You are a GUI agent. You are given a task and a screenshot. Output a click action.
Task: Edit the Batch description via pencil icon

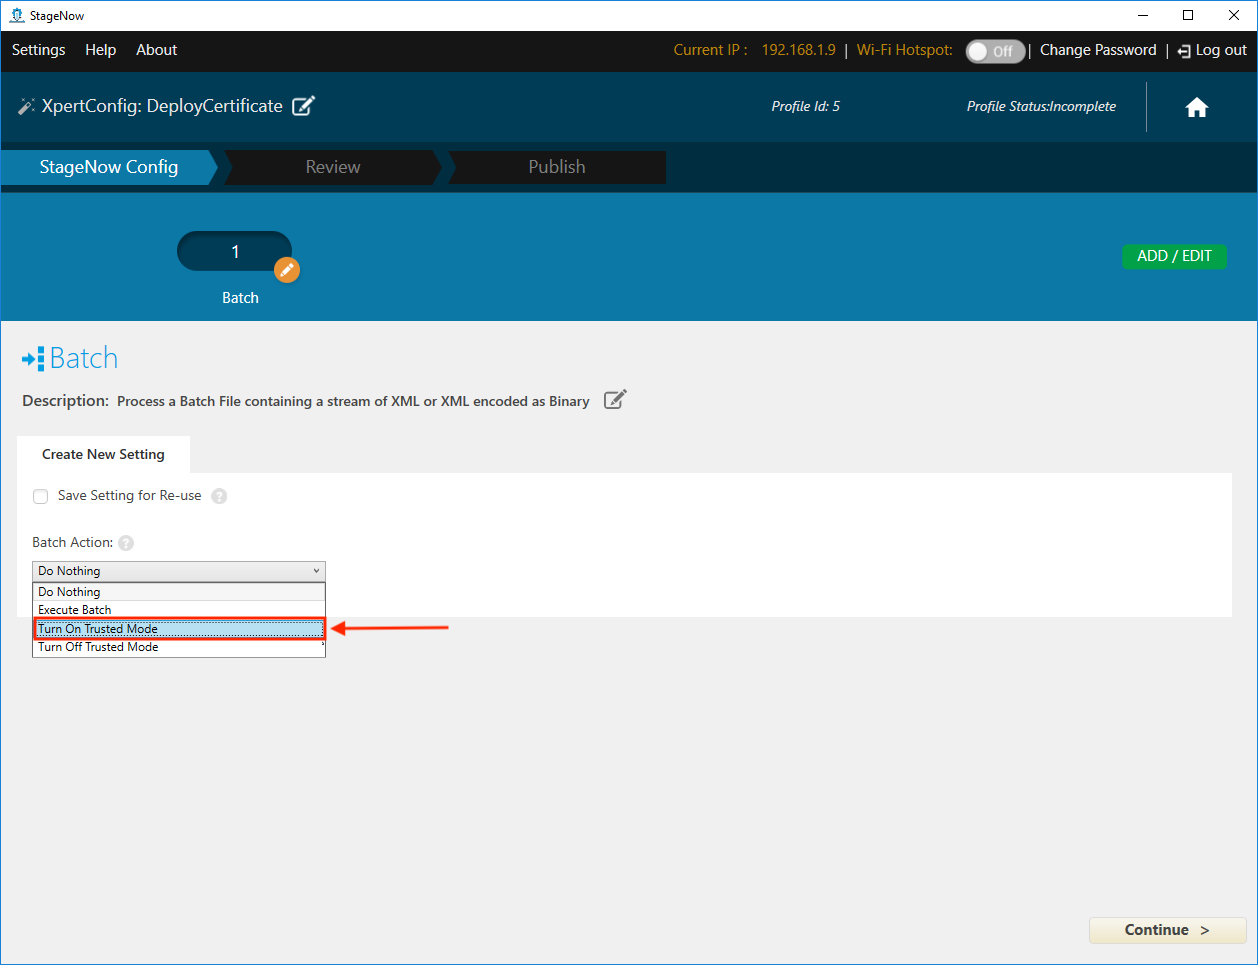tap(615, 400)
